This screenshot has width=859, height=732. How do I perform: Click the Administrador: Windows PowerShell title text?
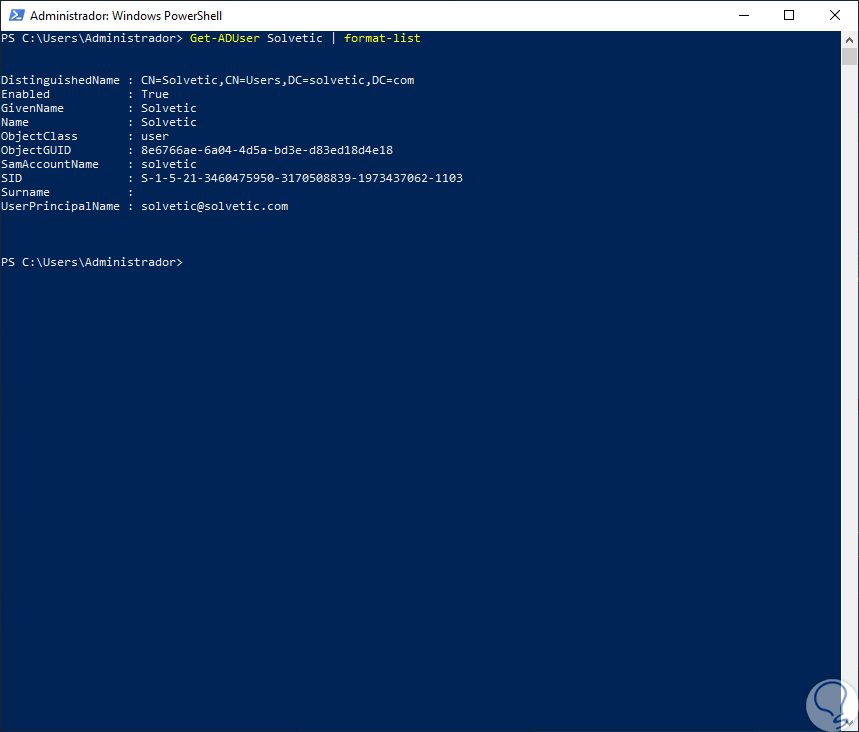click(126, 16)
